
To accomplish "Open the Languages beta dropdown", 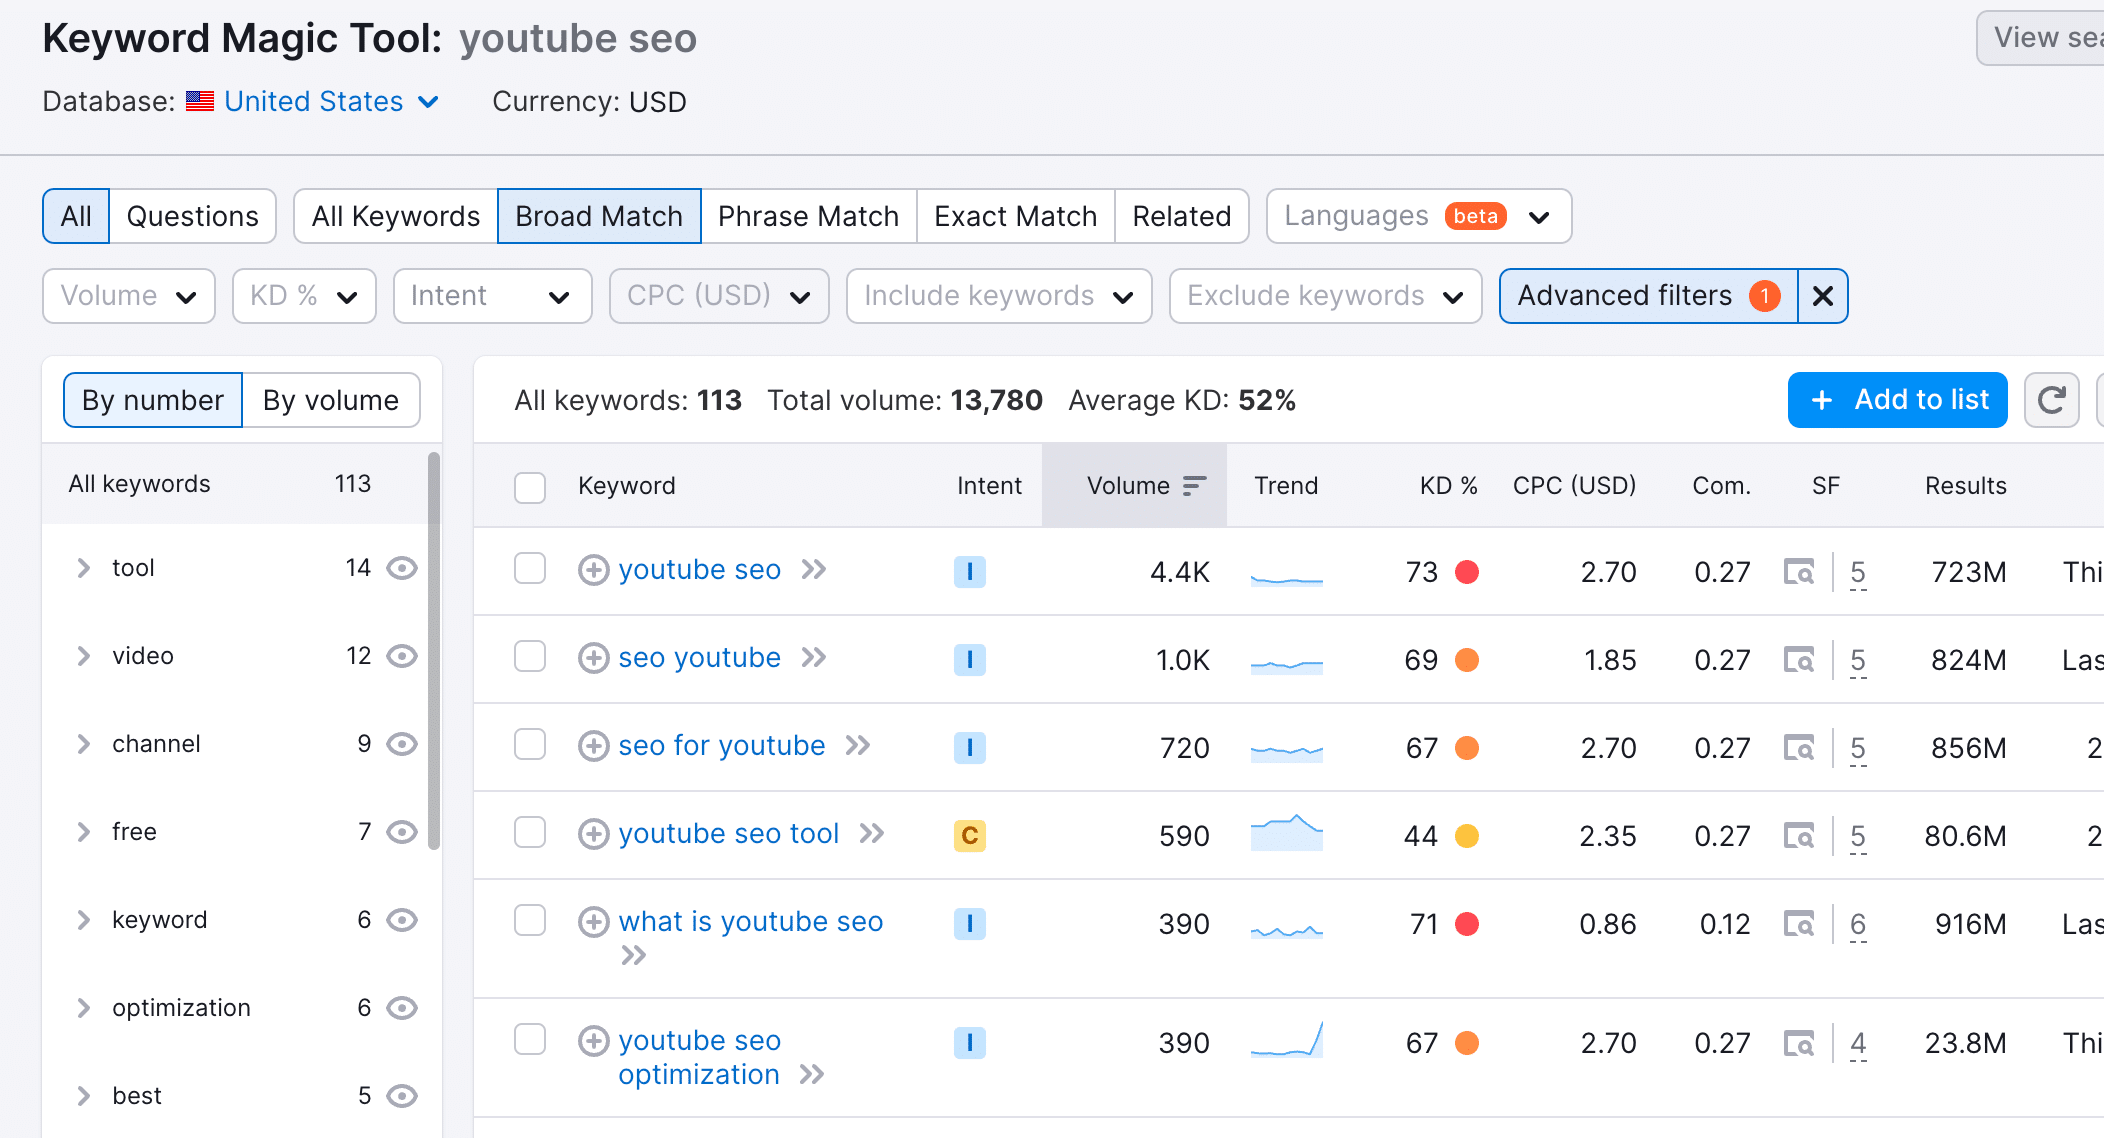I will [x=1419, y=216].
